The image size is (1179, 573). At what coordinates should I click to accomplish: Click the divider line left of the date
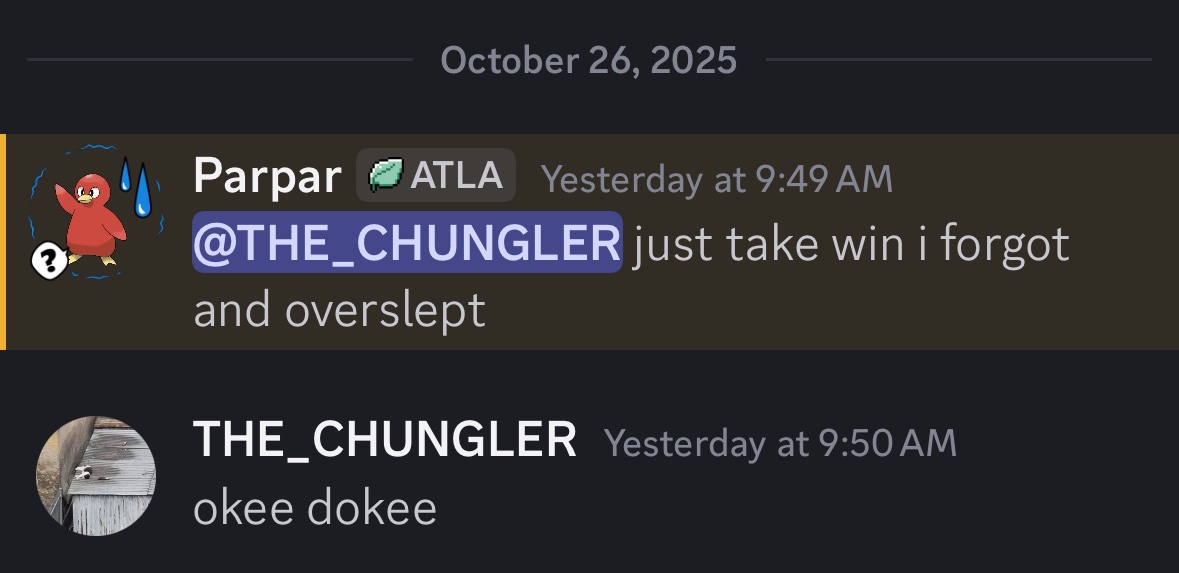coord(220,60)
